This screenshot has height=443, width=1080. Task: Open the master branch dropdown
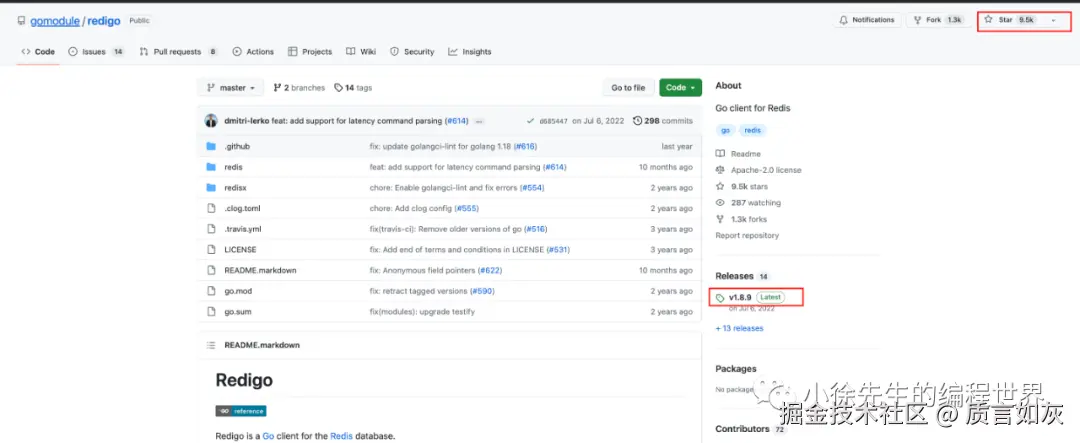[x=231, y=87]
